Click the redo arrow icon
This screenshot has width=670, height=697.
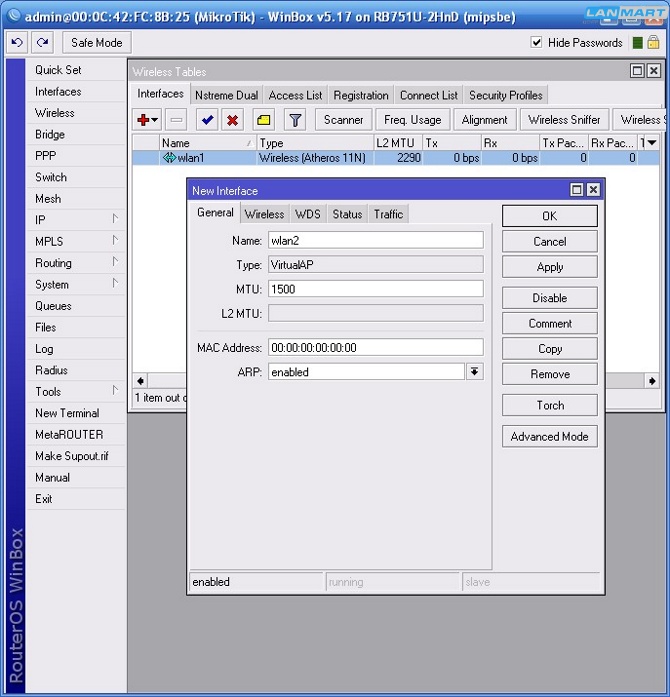[x=42, y=43]
